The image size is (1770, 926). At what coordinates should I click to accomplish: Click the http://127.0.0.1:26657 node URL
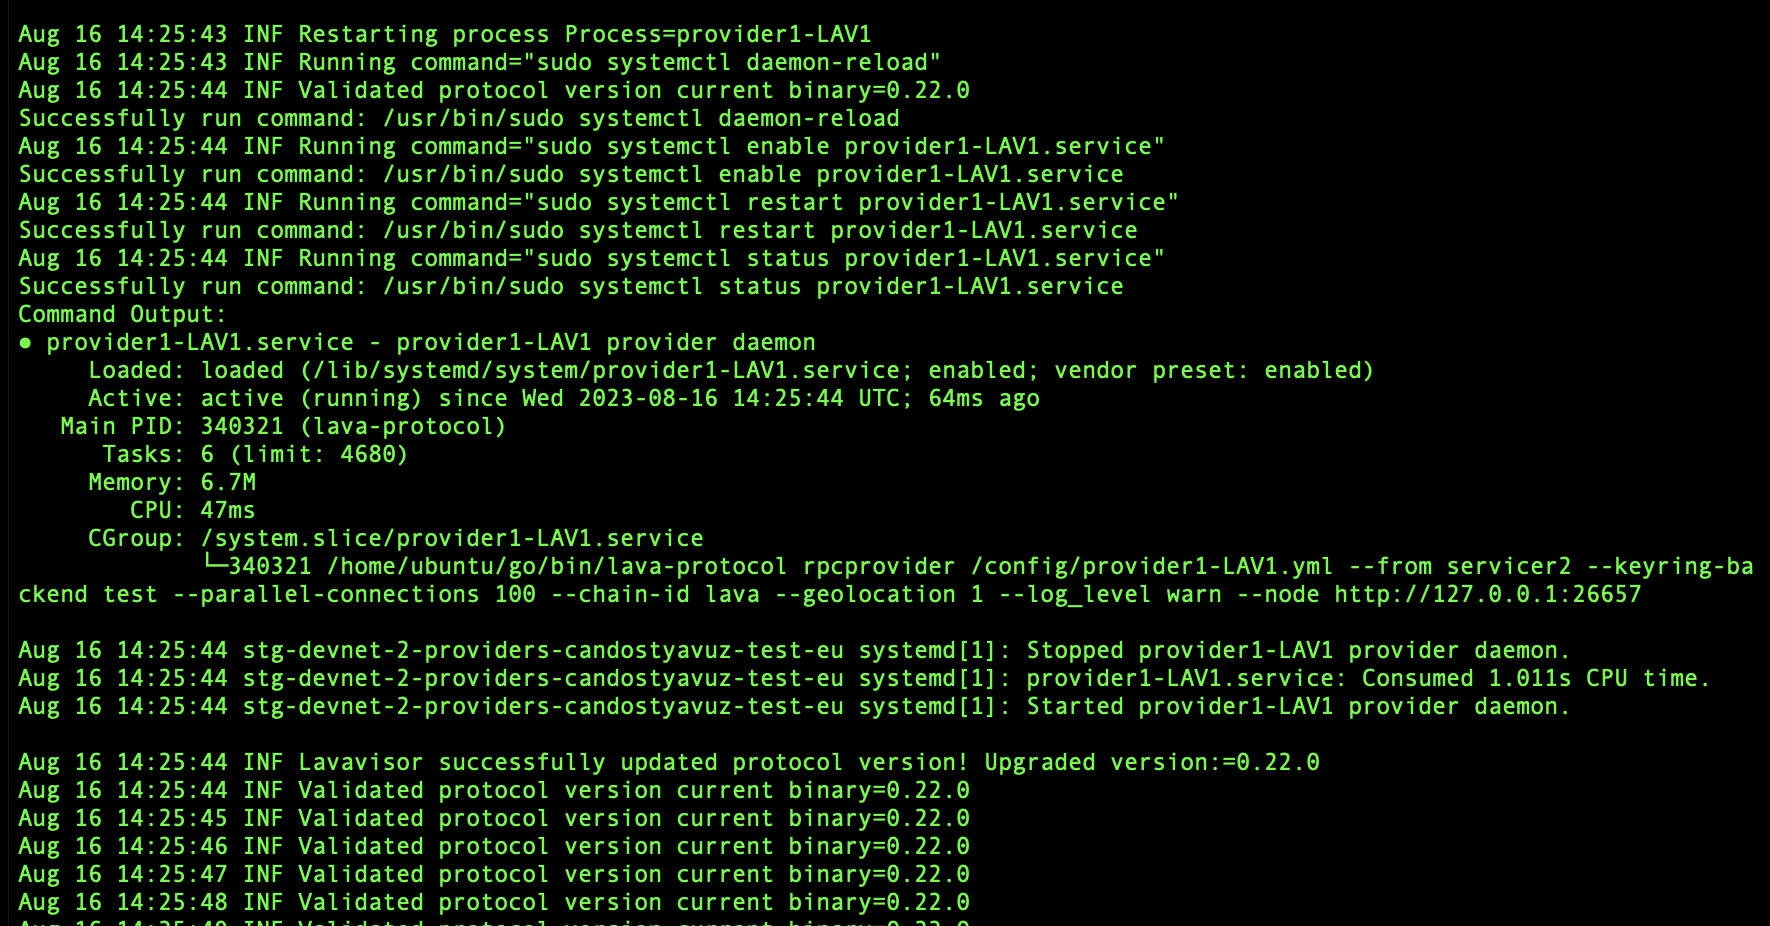(1487, 594)
